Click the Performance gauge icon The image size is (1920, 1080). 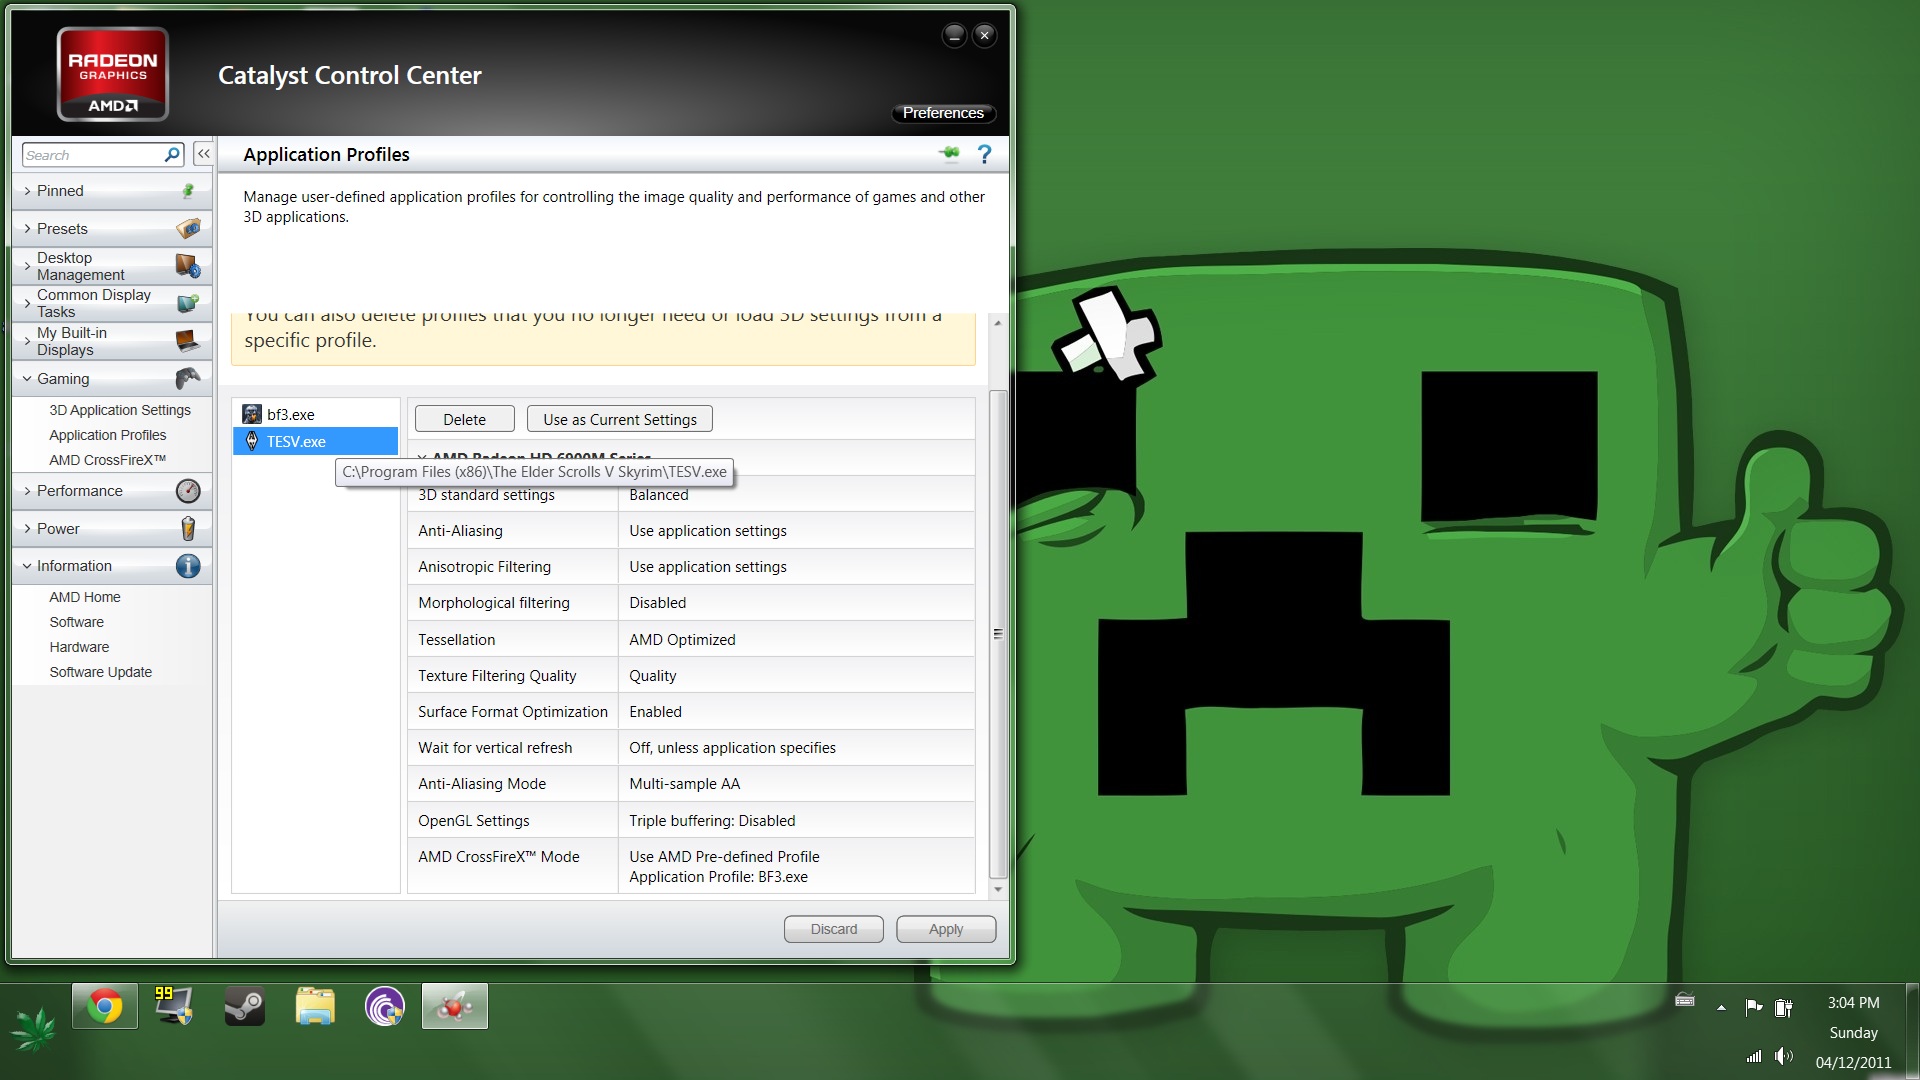click(187, 491)
